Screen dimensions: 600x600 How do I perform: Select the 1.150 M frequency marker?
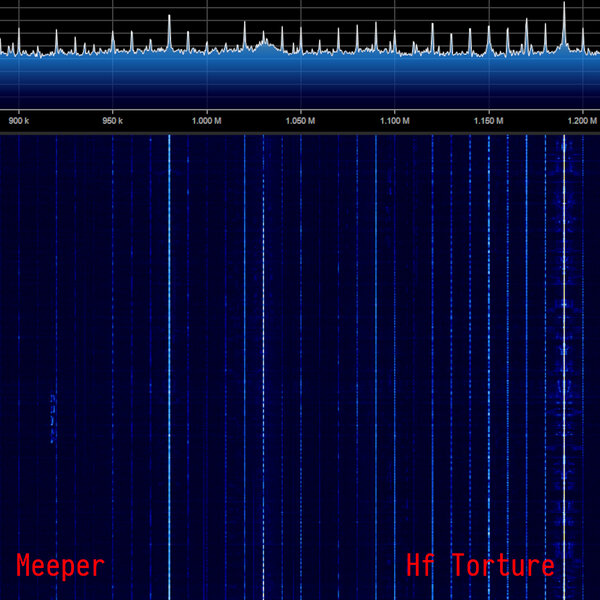click(488, 121)
